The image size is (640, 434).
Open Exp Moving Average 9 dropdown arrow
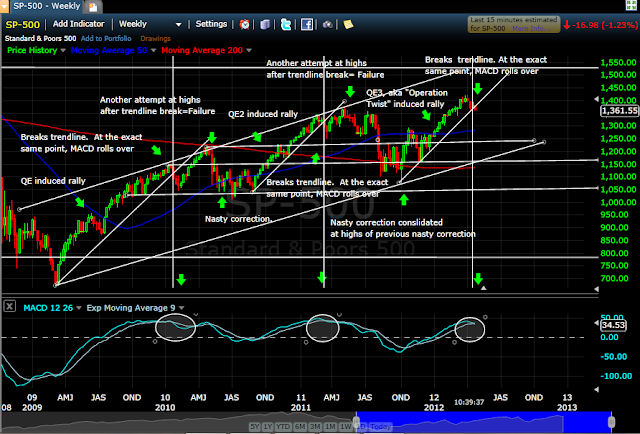182,308
